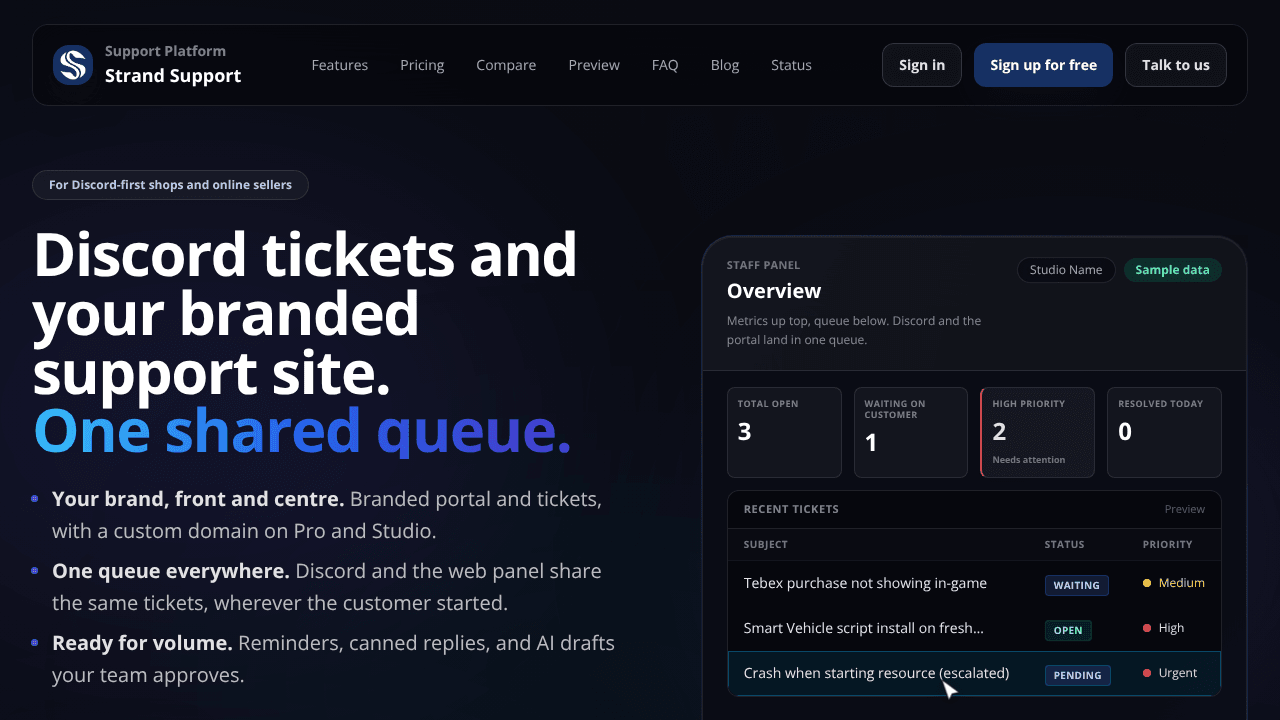The image size is (1280, 720).
Task: Click the OPEN status badge
Action: point(1068,630)
